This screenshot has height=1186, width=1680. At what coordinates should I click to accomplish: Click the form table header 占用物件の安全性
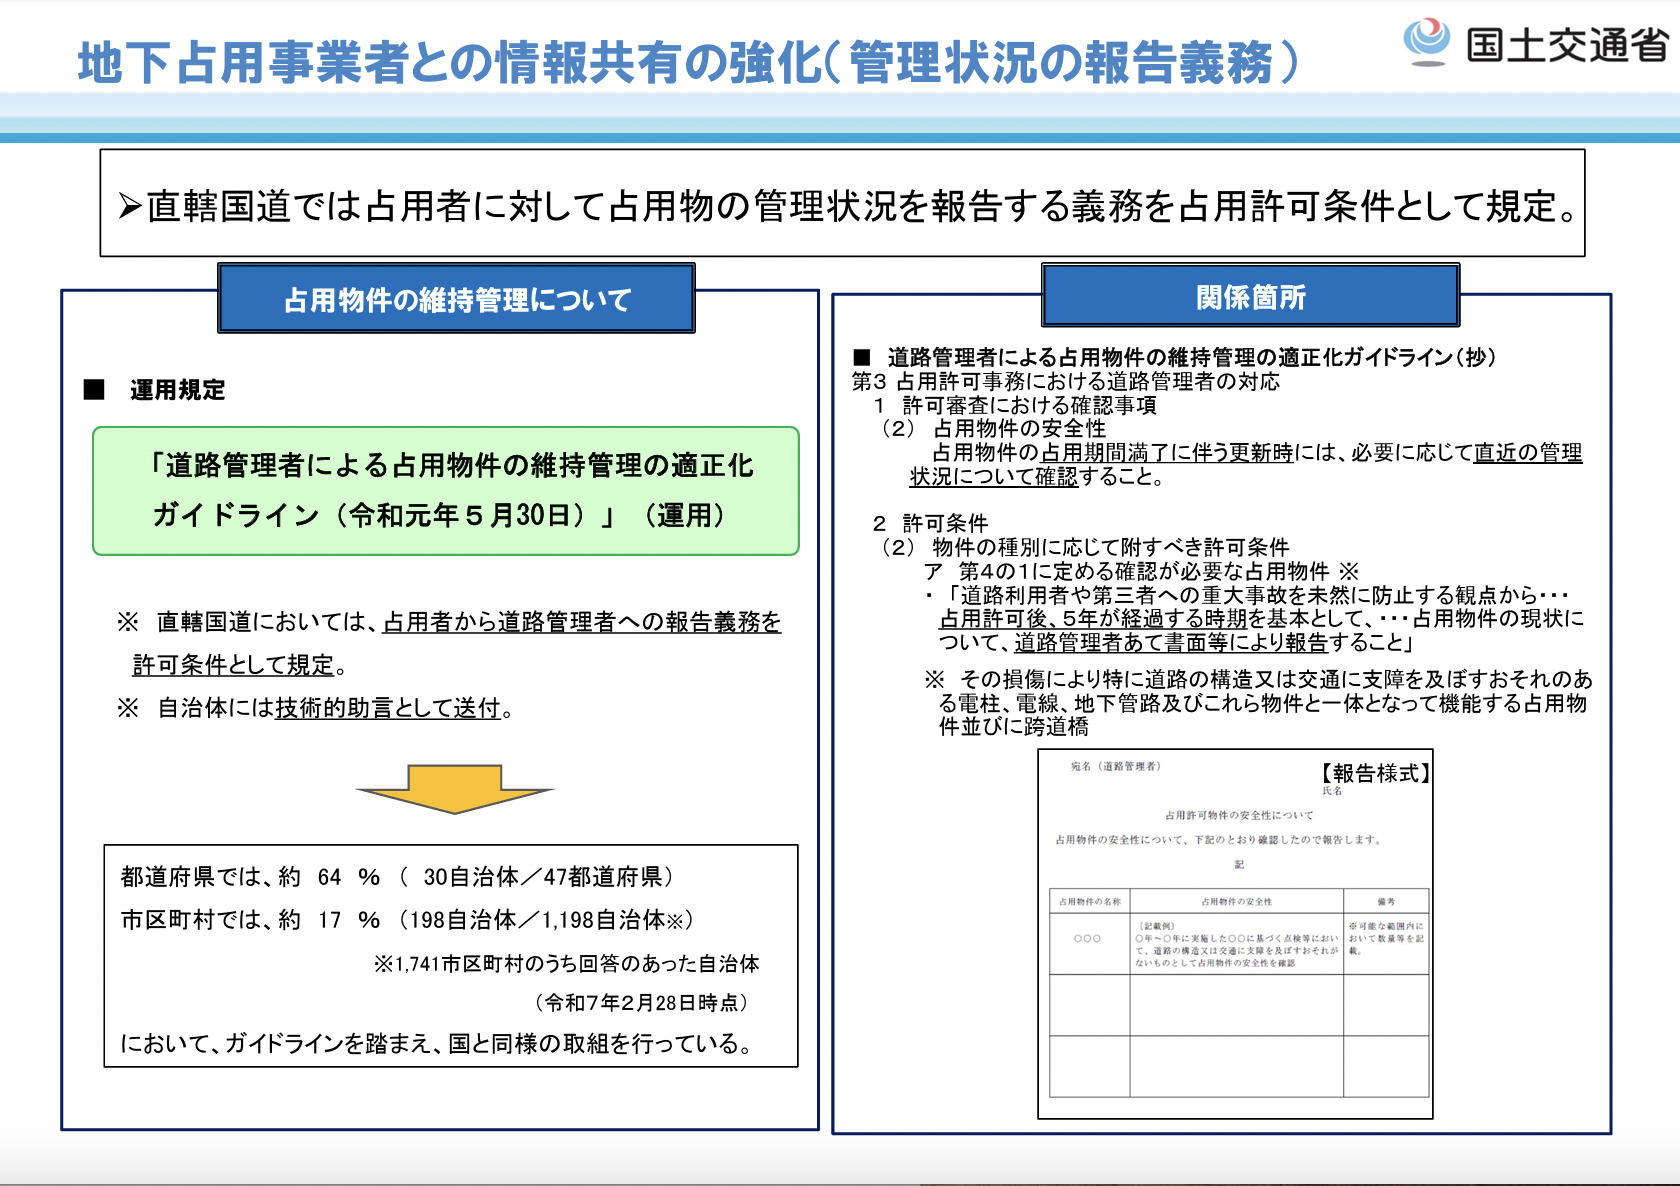1237,902
